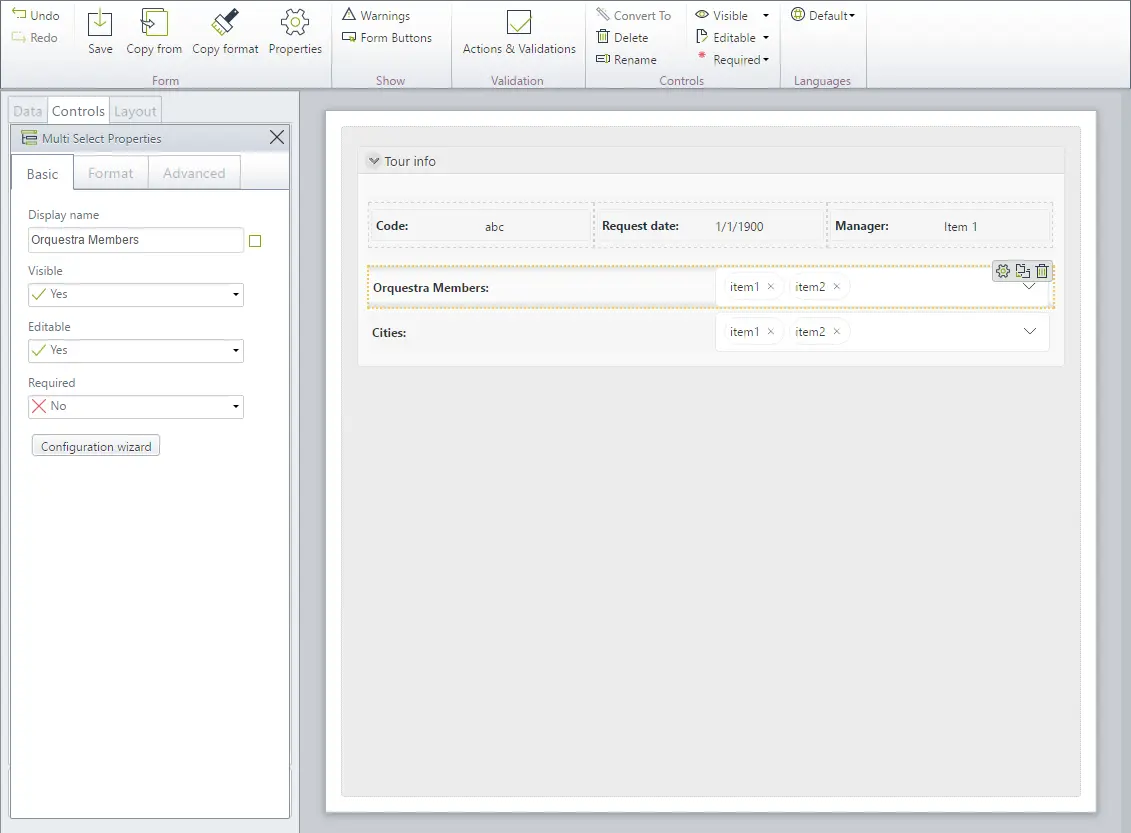Open the gear settings on Orquestra Members control
This screenshot has height=833, width=1131.
[1003, 271]
